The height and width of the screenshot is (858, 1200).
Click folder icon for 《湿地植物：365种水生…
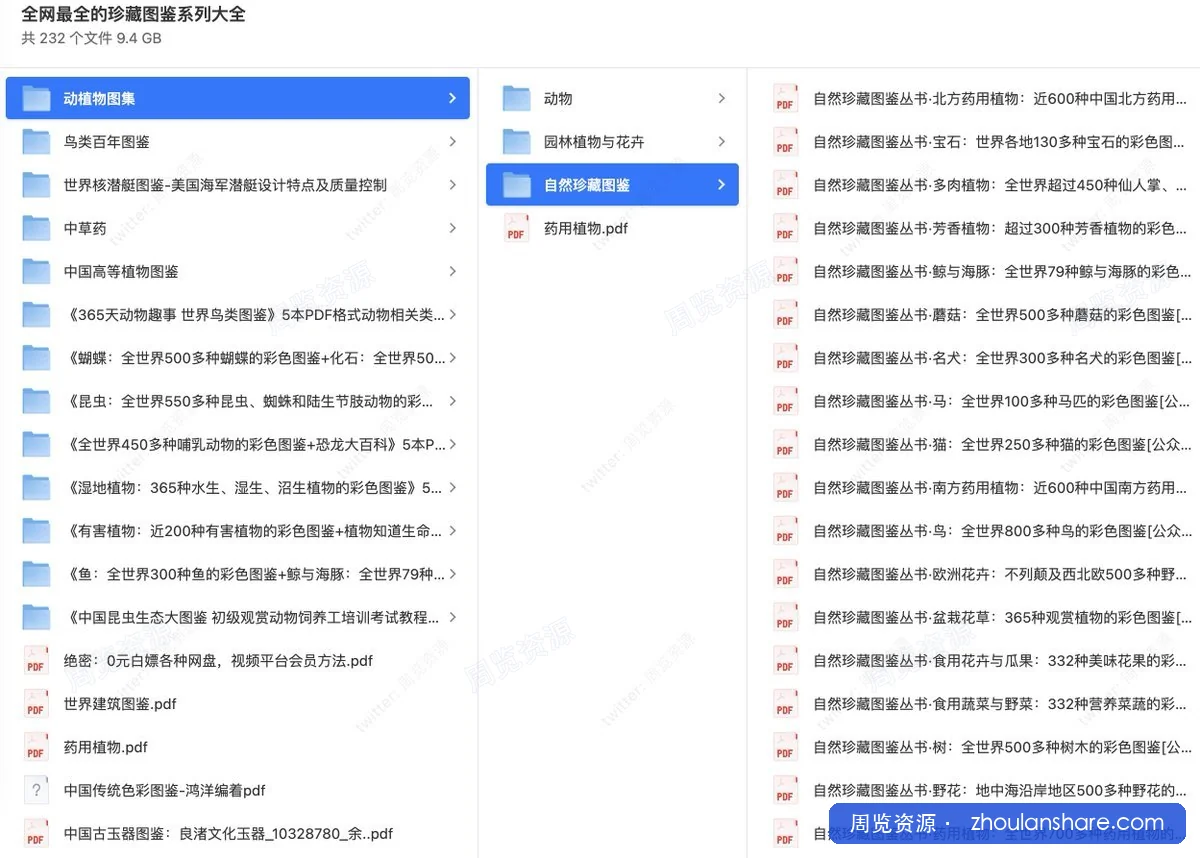pyautogui.click(x=36, y=487)
